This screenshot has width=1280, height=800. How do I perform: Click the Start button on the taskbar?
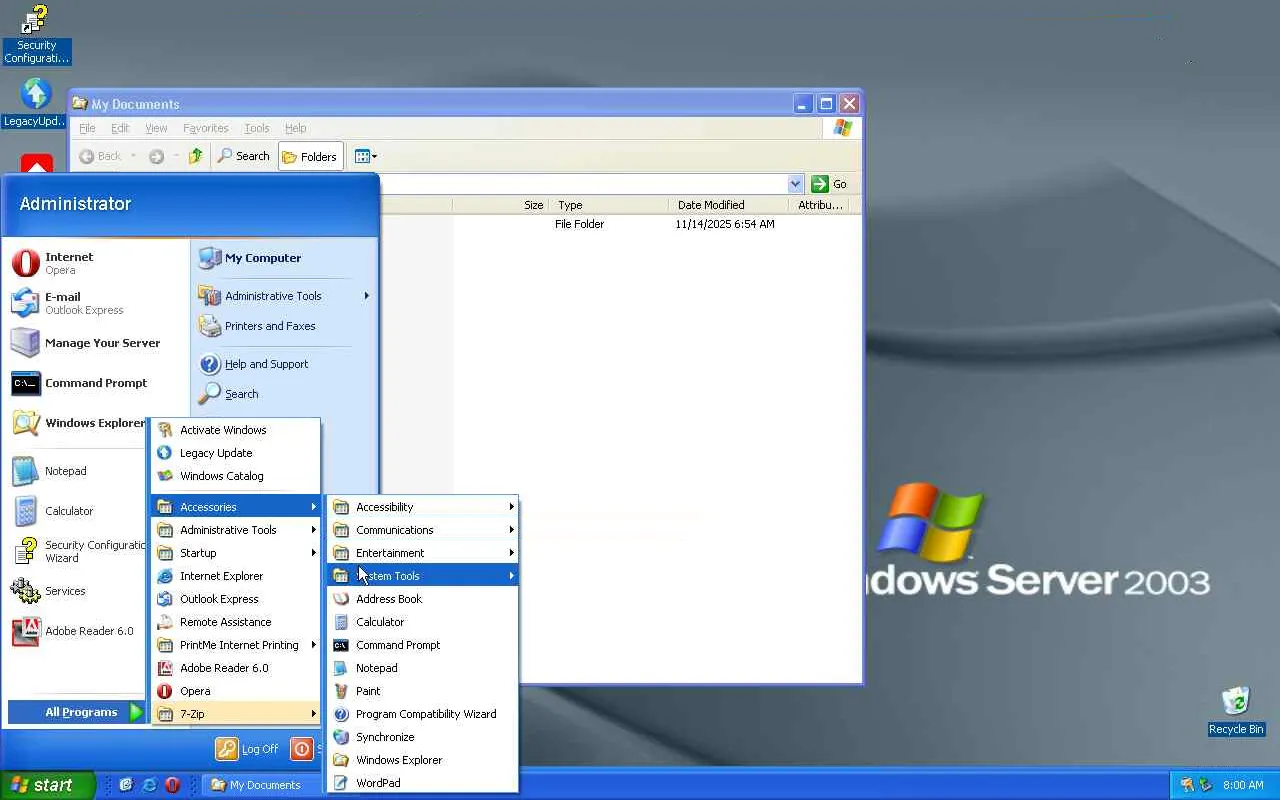(47, 785)
